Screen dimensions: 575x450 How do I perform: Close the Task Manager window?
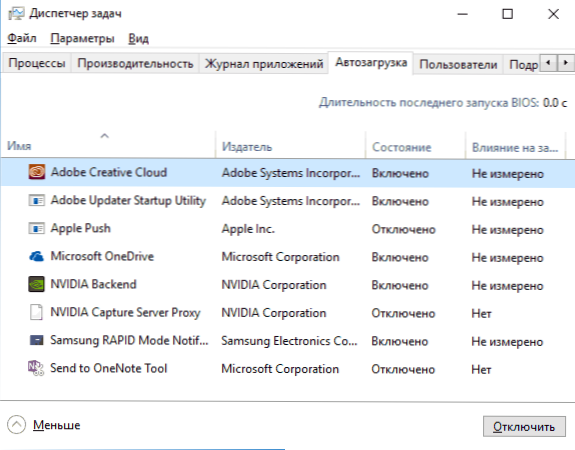[x=553, y=14]
